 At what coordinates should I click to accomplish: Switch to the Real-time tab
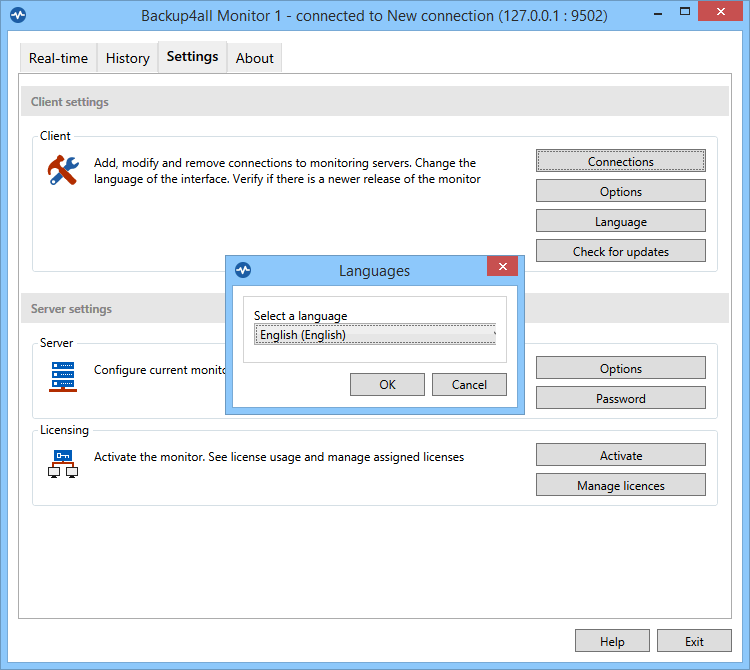tap(58, 58)
